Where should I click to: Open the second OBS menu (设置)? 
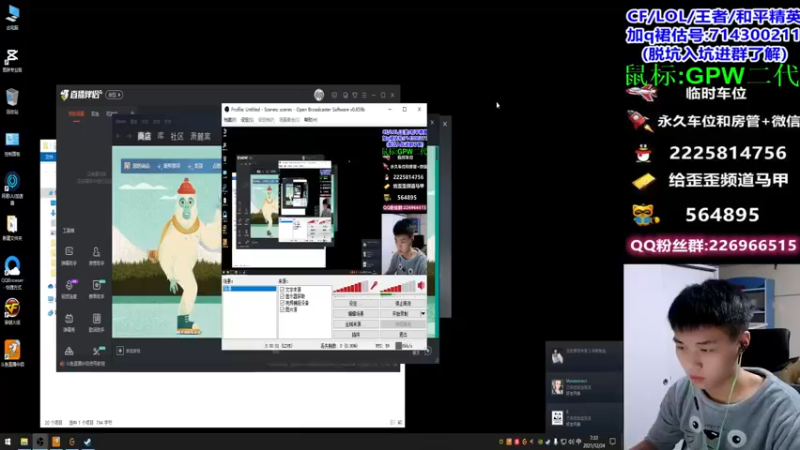[247, 120]
